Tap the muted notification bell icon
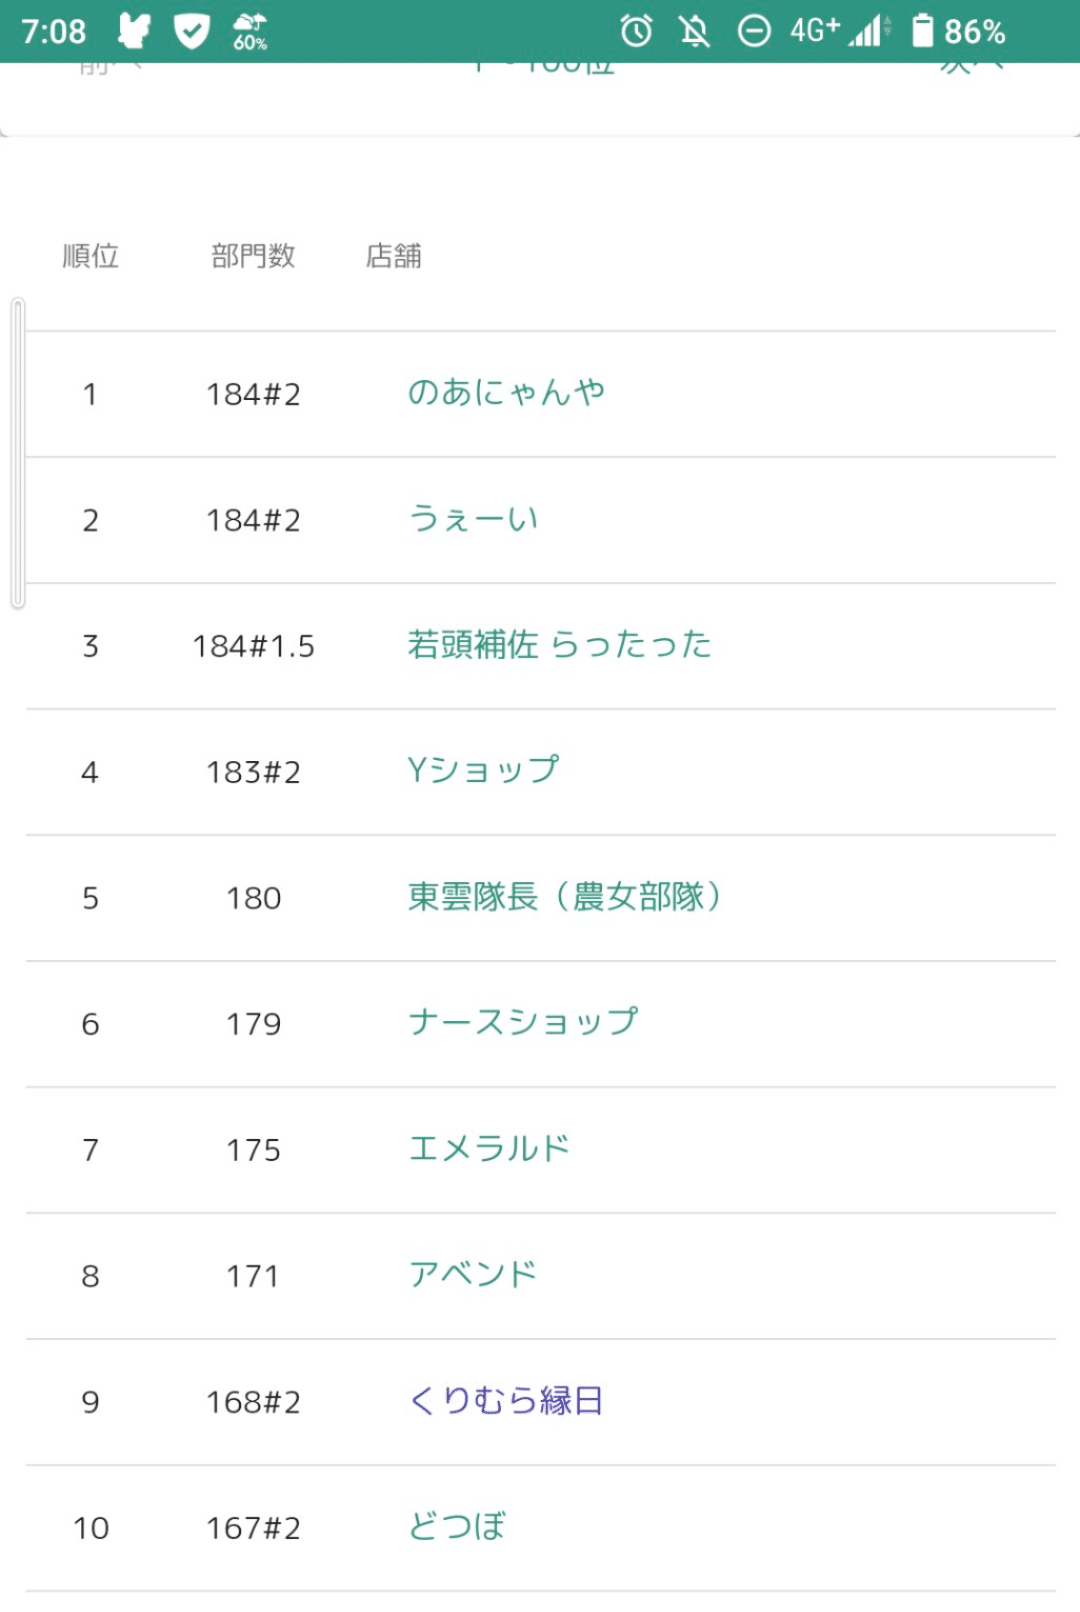Image resolution: width=1080 pixels, height=1612 pixels. 695,31
